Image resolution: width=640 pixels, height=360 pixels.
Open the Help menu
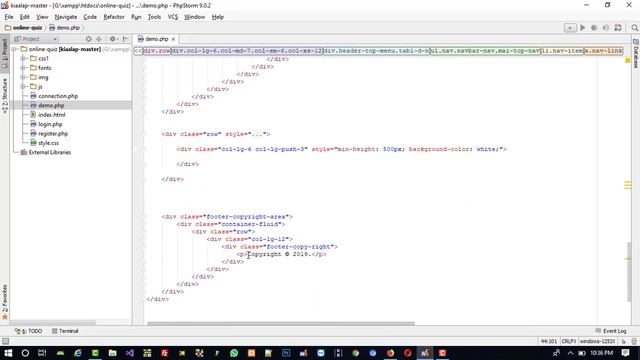coord(218,17)
